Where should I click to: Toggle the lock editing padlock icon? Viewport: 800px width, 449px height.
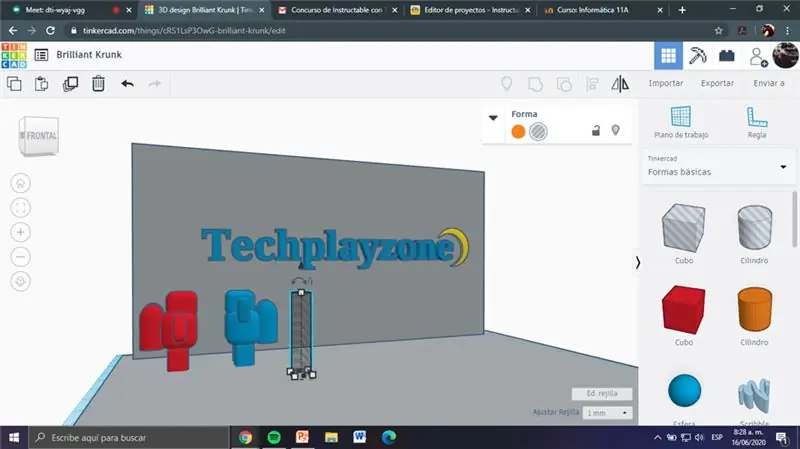coord(595,131)
